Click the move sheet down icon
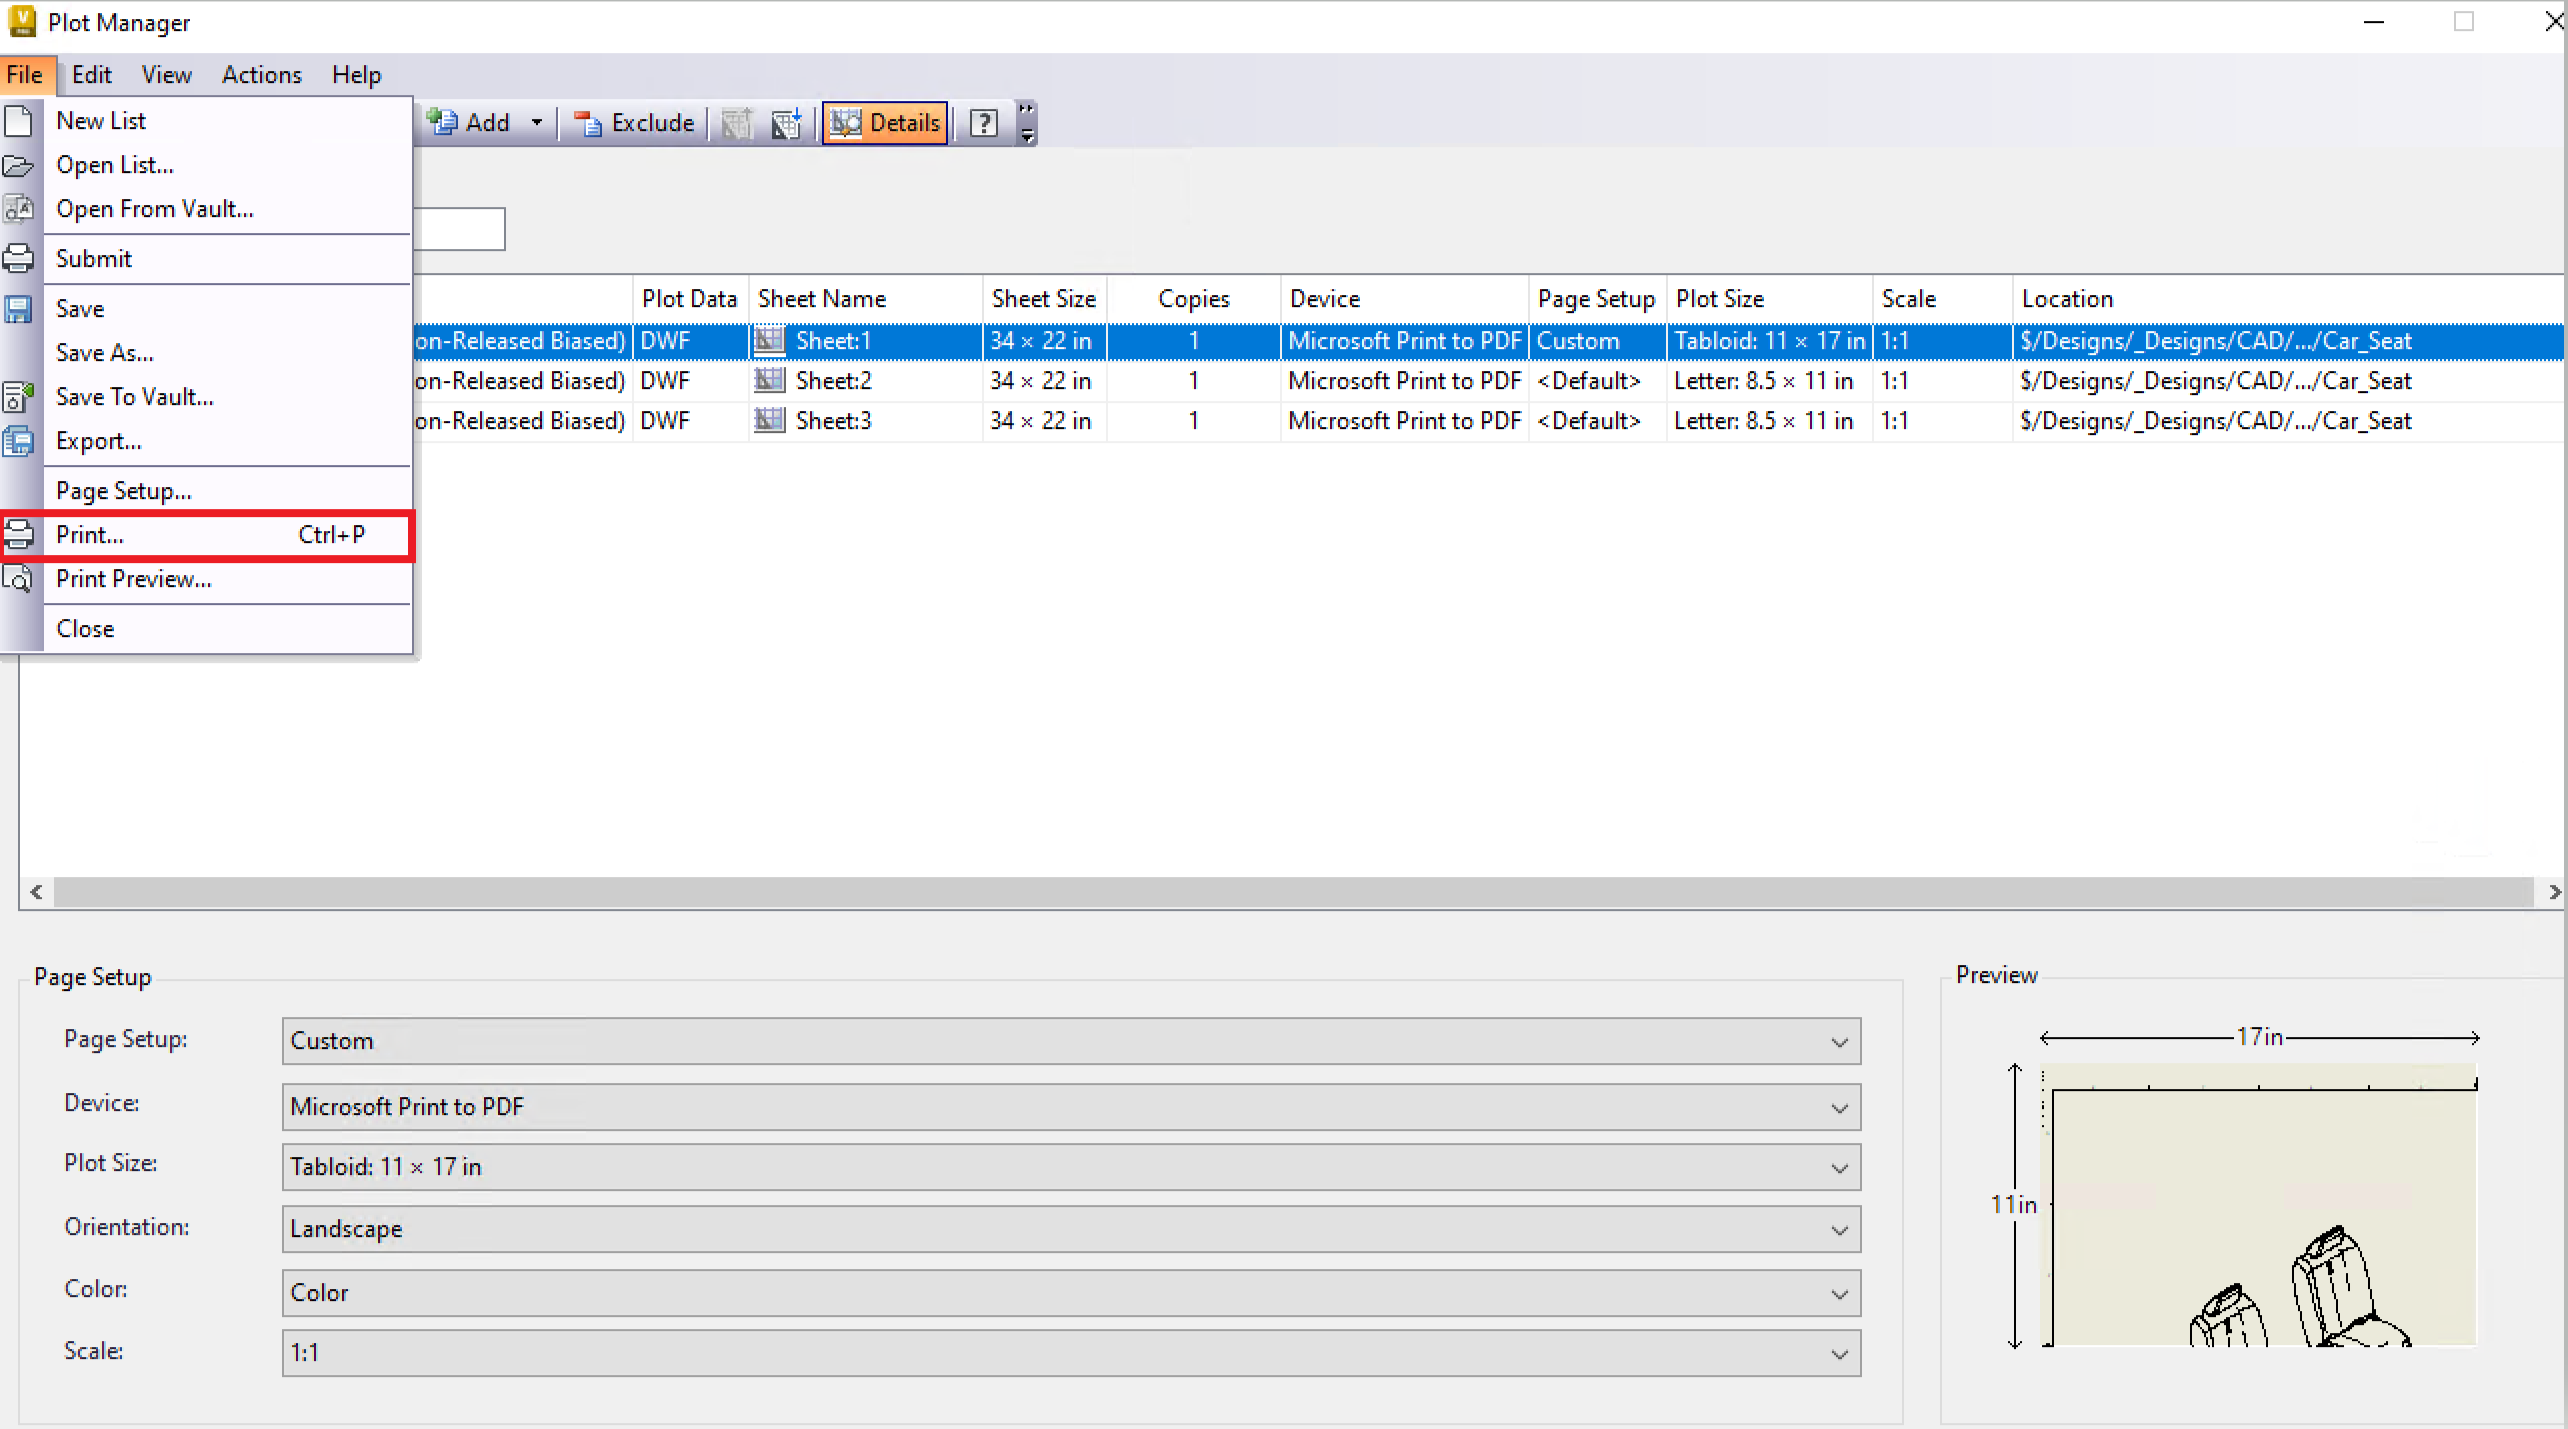 [x=786, y=123]
